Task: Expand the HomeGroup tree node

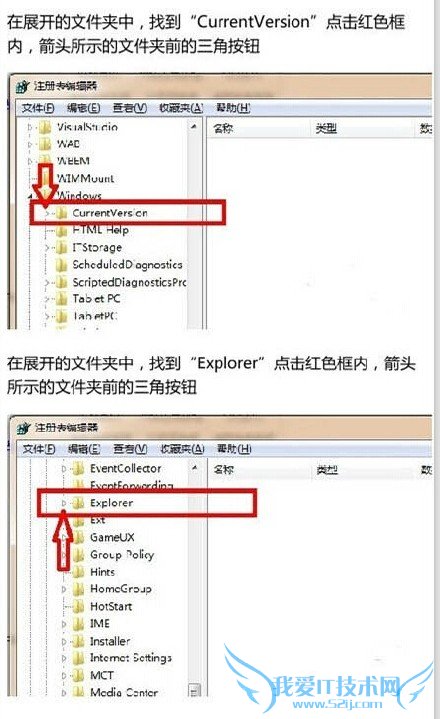Action: click(64, 589)
